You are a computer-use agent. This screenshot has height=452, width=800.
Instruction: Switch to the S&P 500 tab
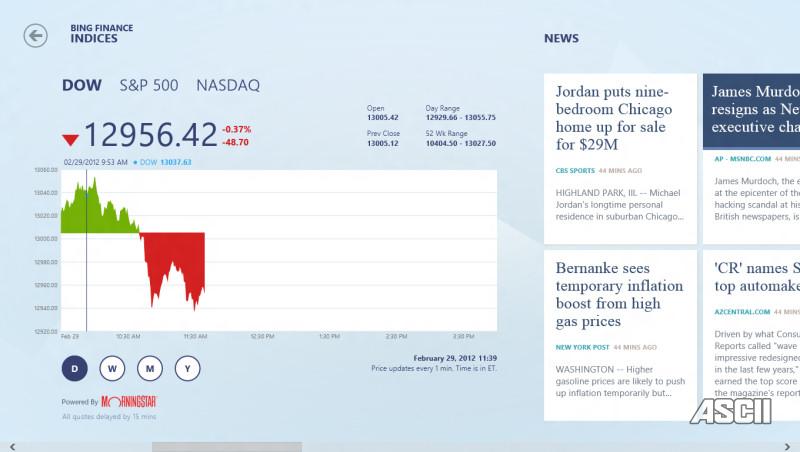pos(149,86)
